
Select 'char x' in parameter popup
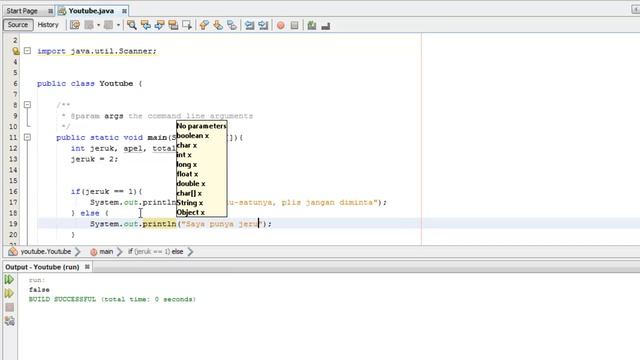click(187, 145)
